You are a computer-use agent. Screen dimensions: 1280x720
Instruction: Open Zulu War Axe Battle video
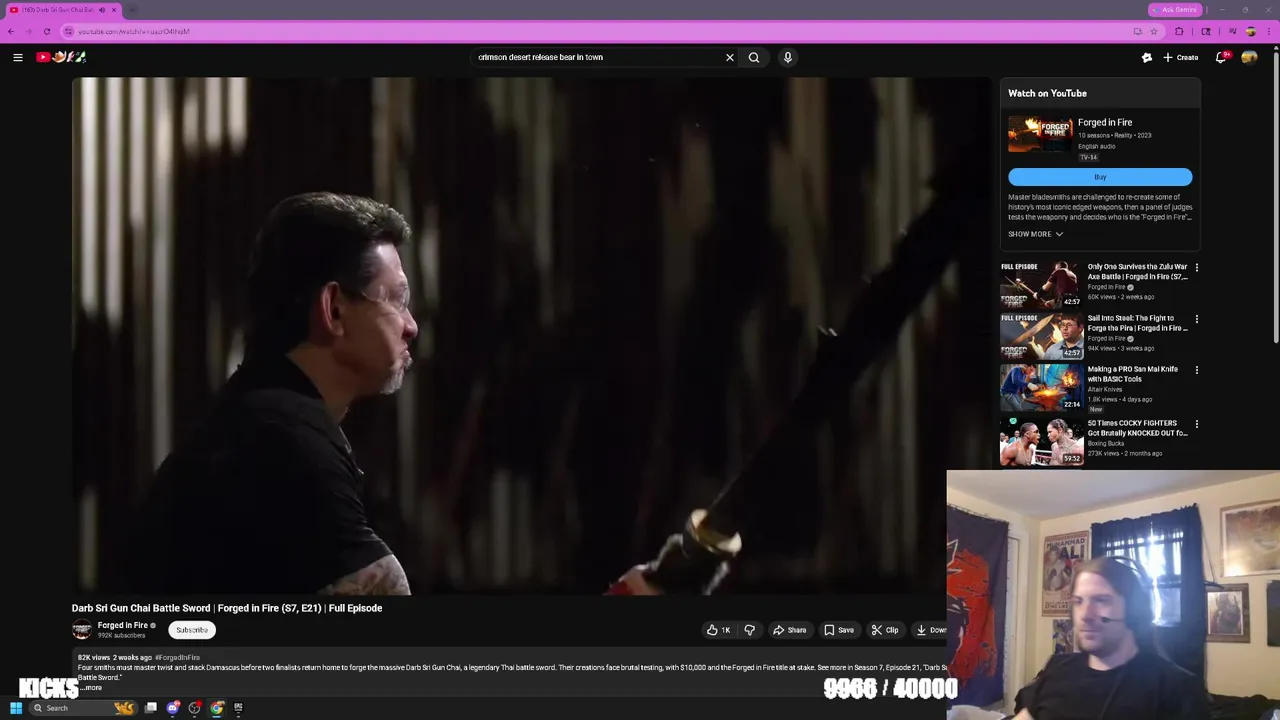pos(1041,285)
